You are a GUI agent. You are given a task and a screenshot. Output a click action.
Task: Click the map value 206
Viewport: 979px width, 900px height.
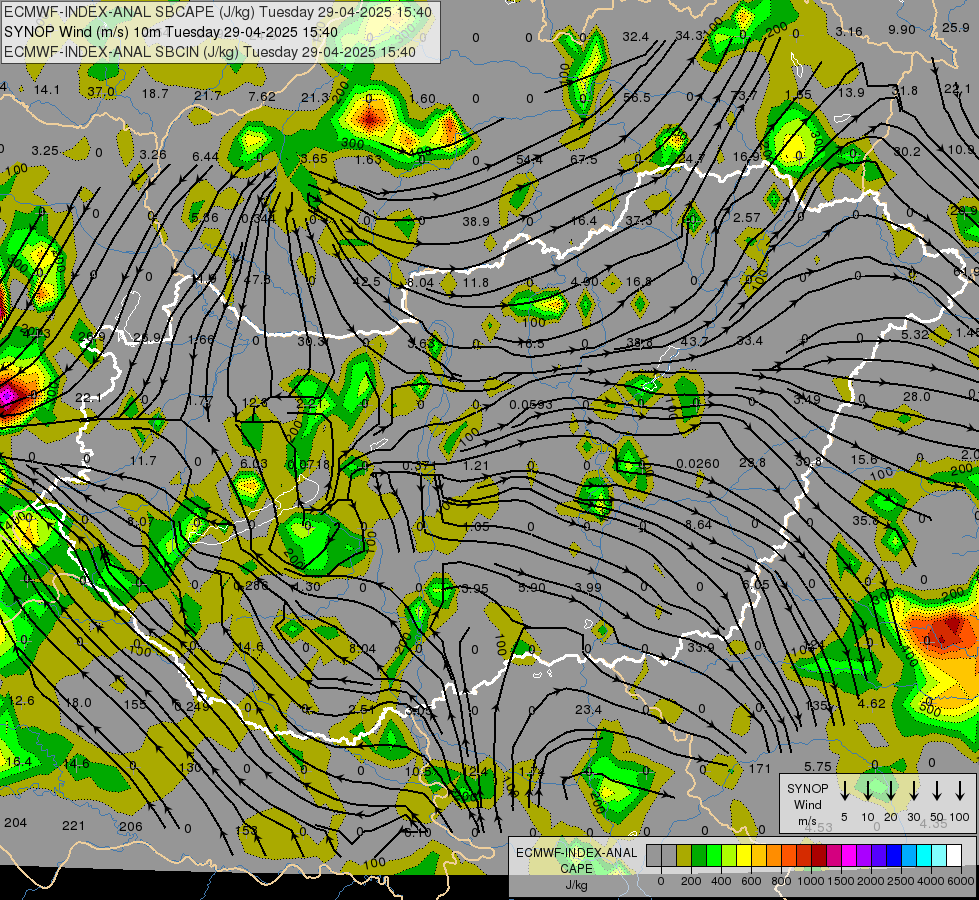click(x=130, y=826)
